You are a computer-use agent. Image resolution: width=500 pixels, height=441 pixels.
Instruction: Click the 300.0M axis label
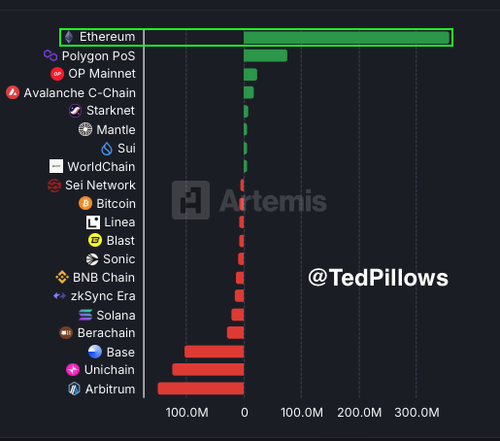[x=417, y=413]
